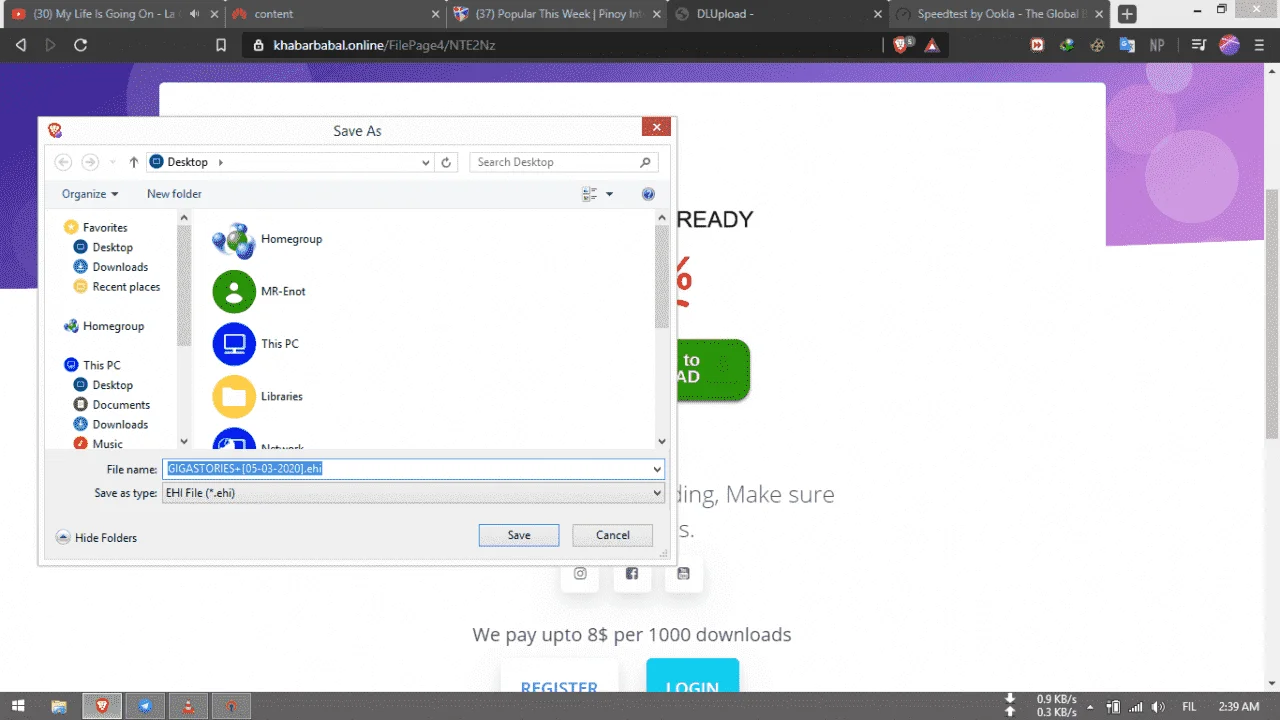Change the folder view layout icon
This screenshot has height=720, width=1280.
(x=590, y=194)
